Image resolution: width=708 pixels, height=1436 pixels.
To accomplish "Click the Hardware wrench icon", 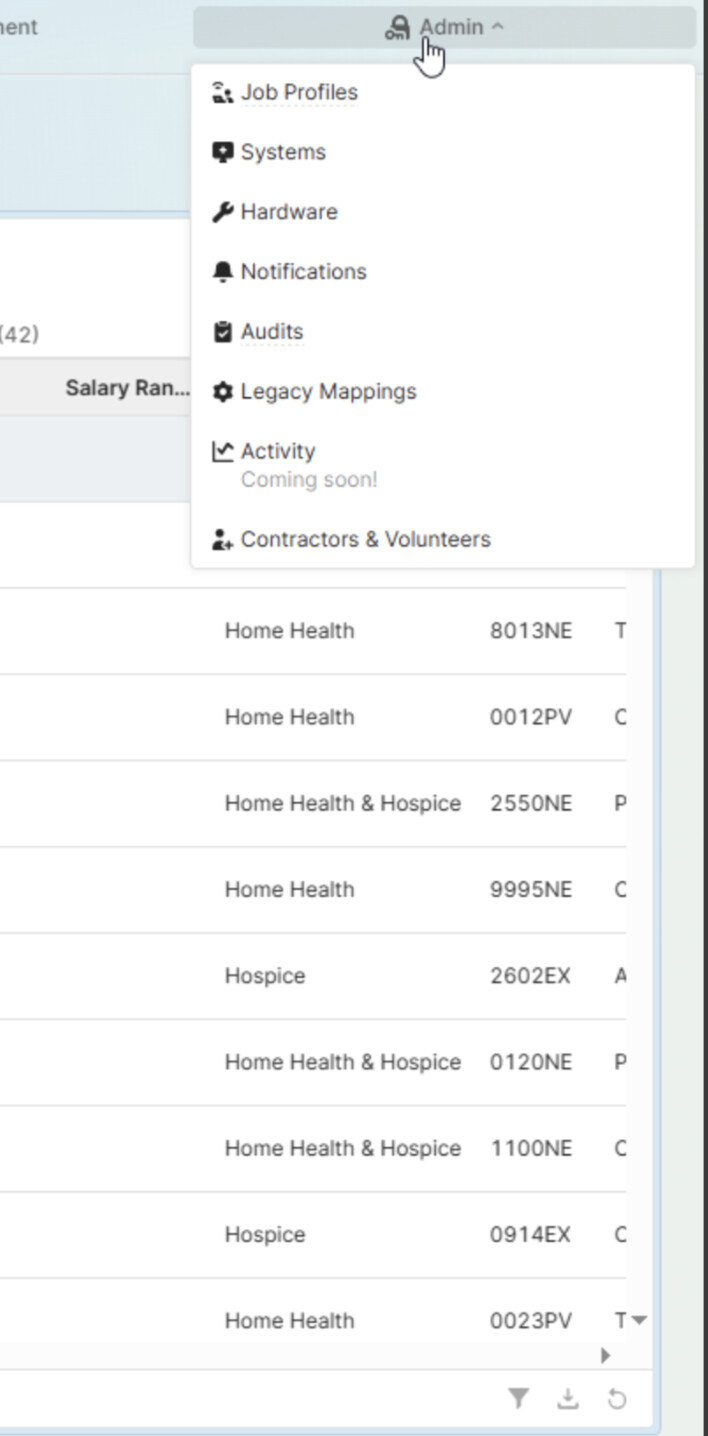I will (222, 212).
